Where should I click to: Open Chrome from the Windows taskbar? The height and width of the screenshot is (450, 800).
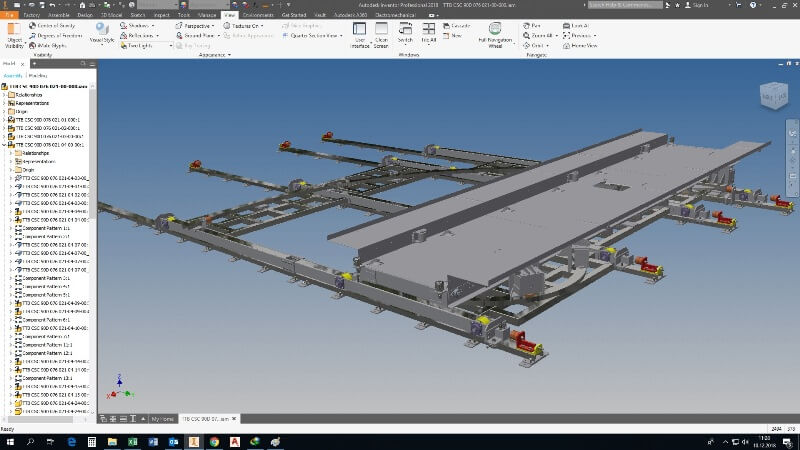point(214,442)
